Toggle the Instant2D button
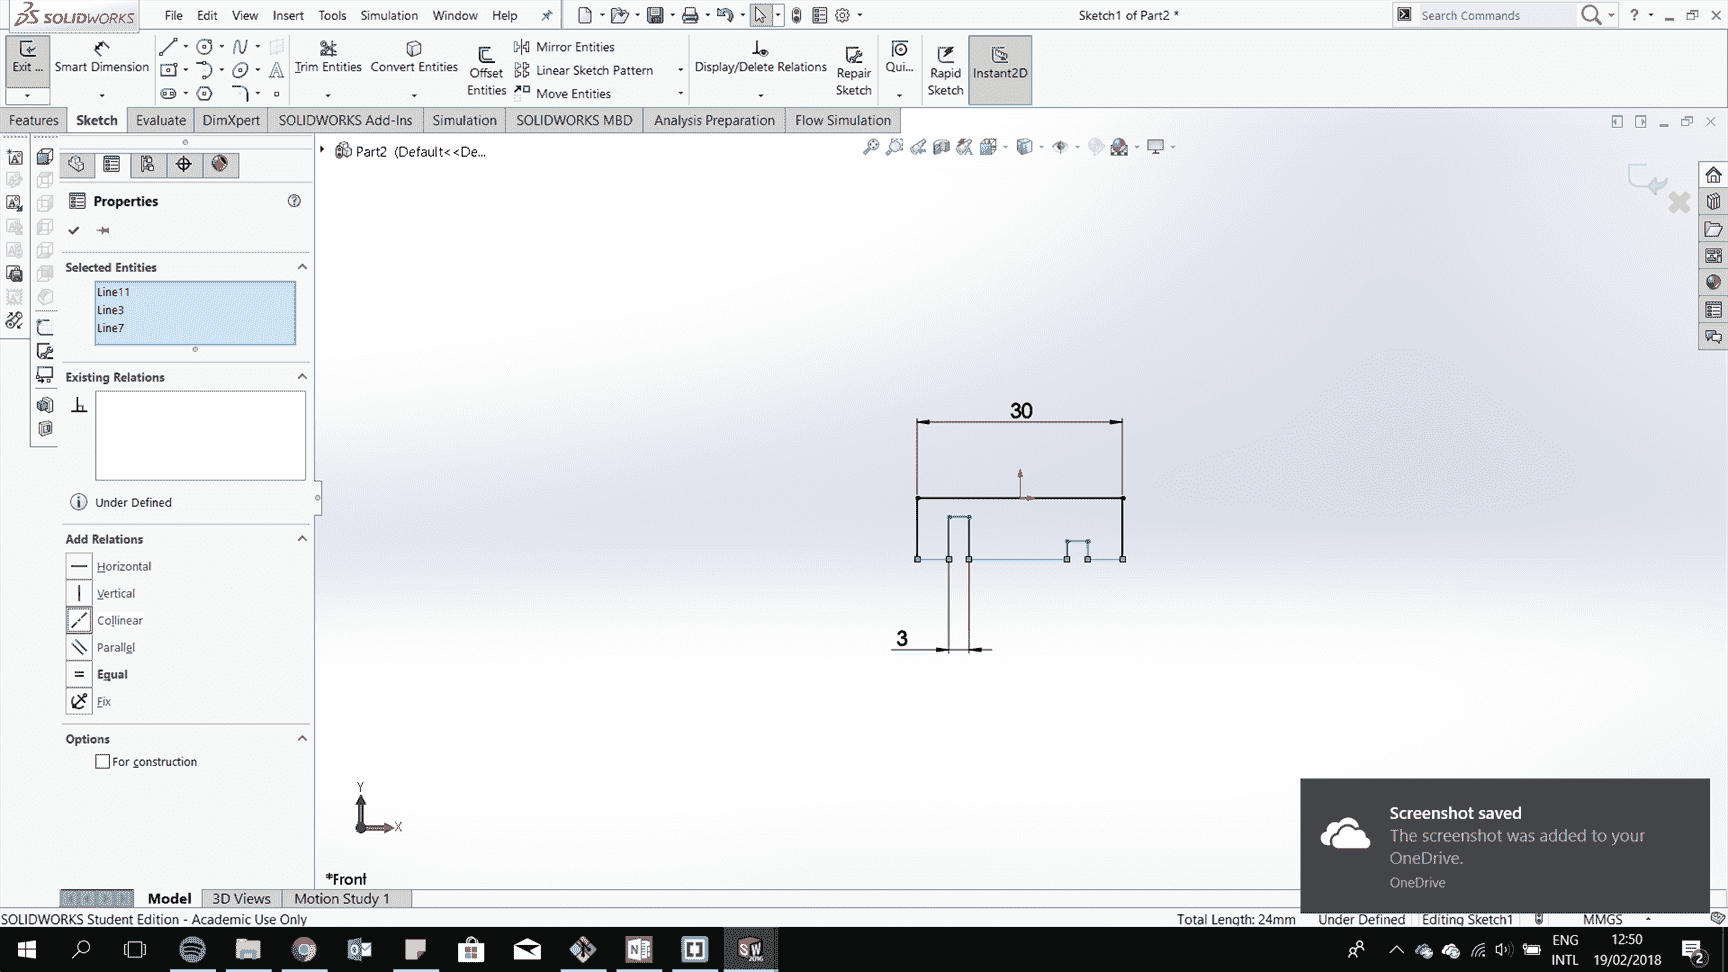Image resolution: width=1728 pixels, height=972 pixels. [x=1000, y=70]
